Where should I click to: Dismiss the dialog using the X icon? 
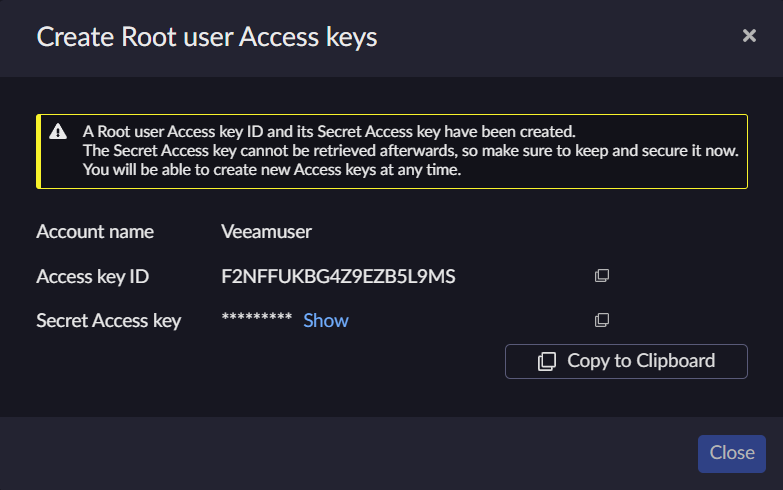pyautogui.click(x=749, y=35)
